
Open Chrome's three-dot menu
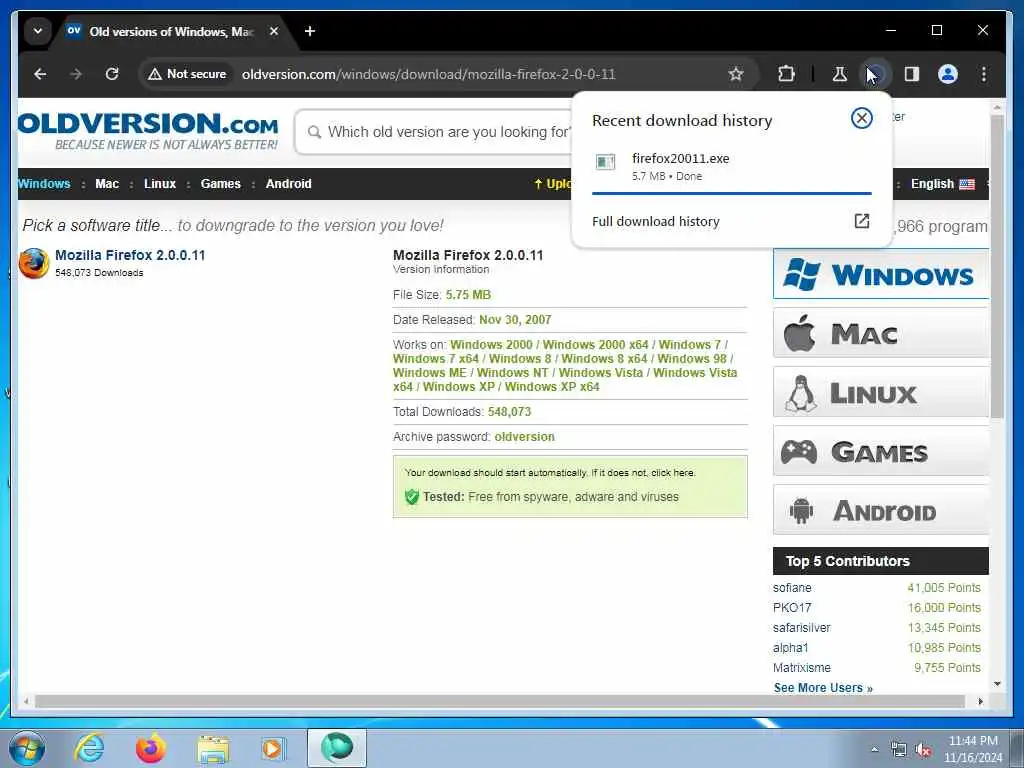tap(984, 74)
